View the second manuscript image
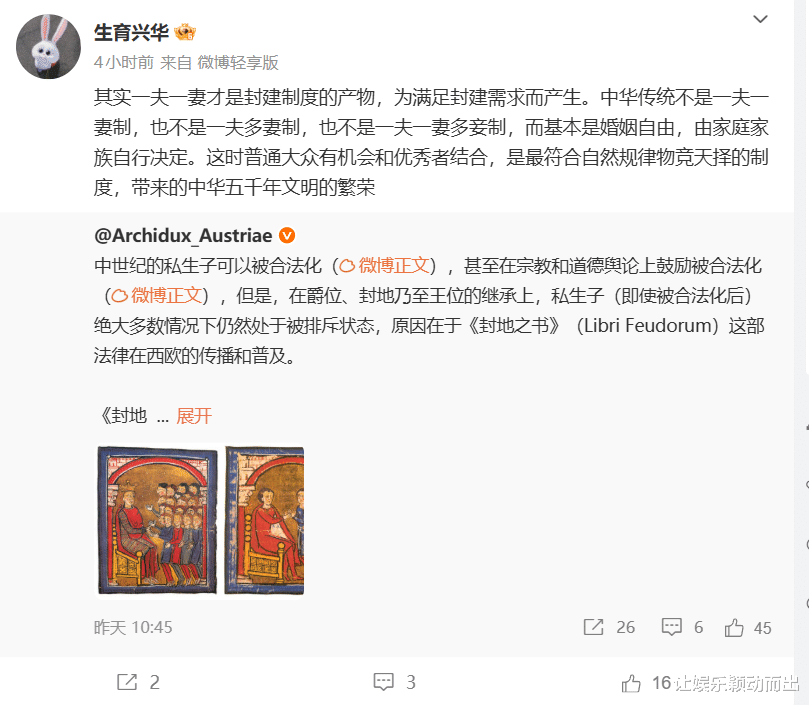 (x=265, y=521)
